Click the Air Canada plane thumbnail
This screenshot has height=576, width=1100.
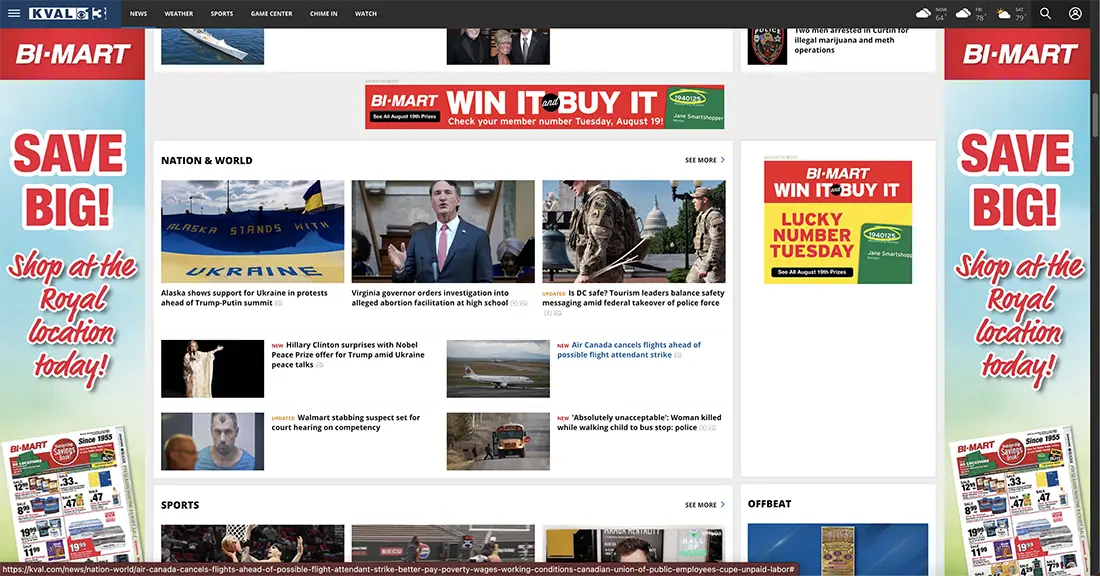click(x=498, y=369)
